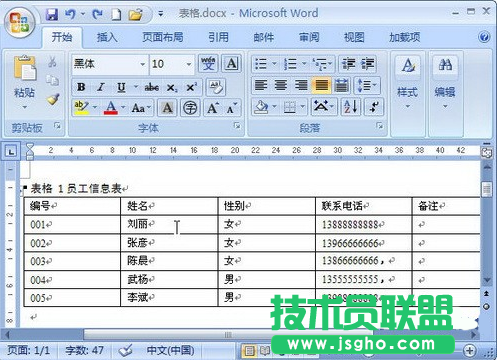
Task: Open the Office button menu
Action: pos(20,23)
